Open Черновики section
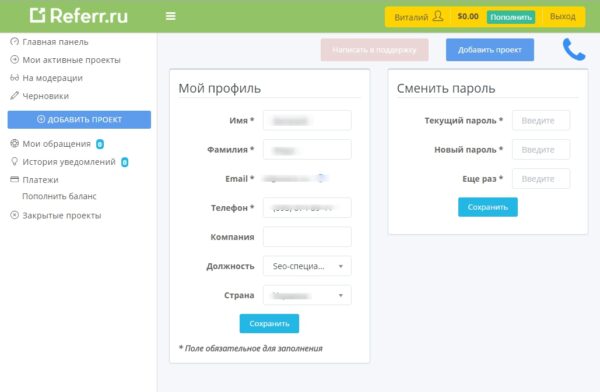 (46, 96)
